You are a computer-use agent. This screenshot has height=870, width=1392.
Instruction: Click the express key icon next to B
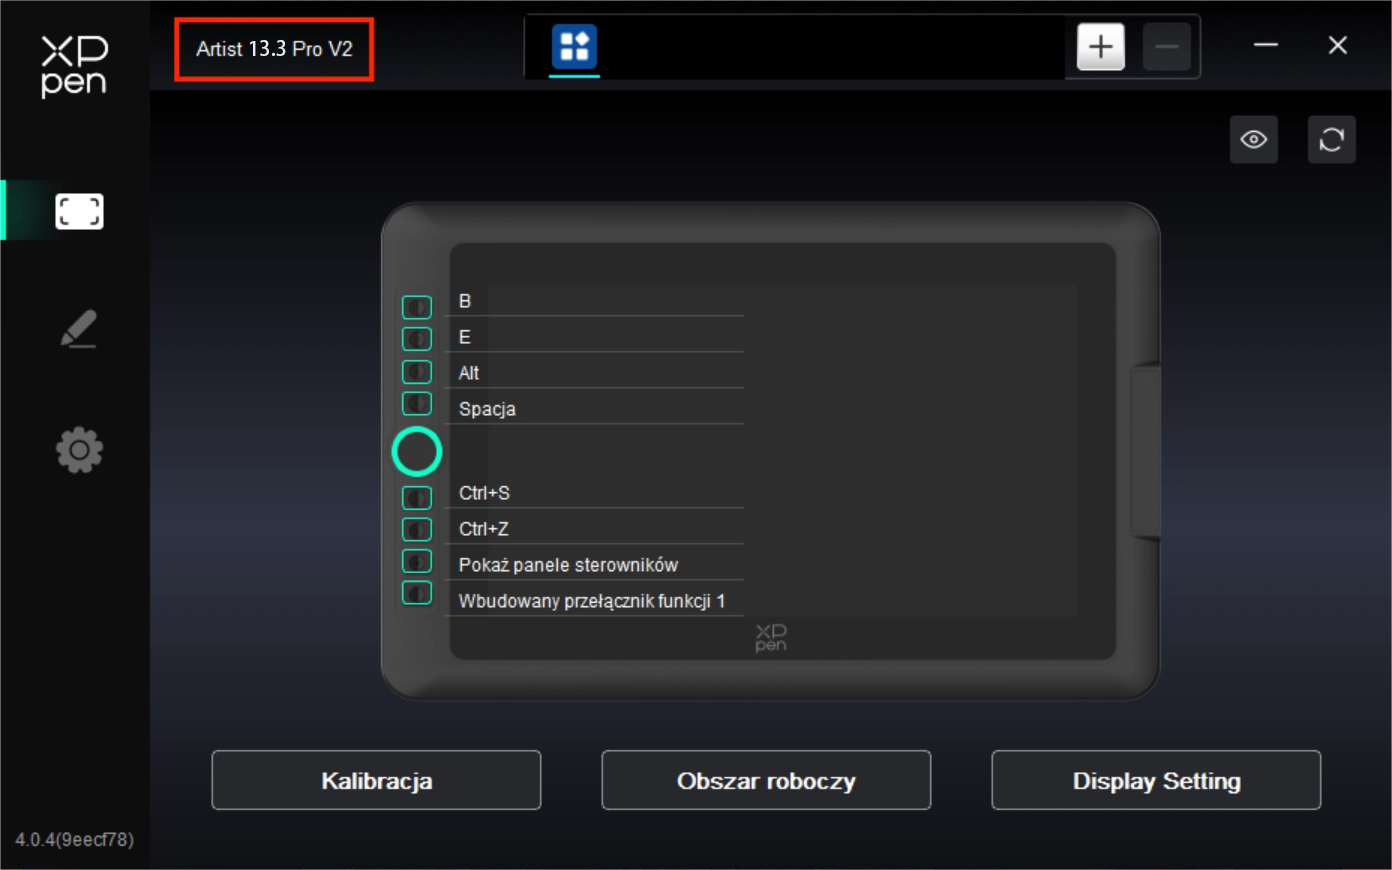click(x=417, y=307)
